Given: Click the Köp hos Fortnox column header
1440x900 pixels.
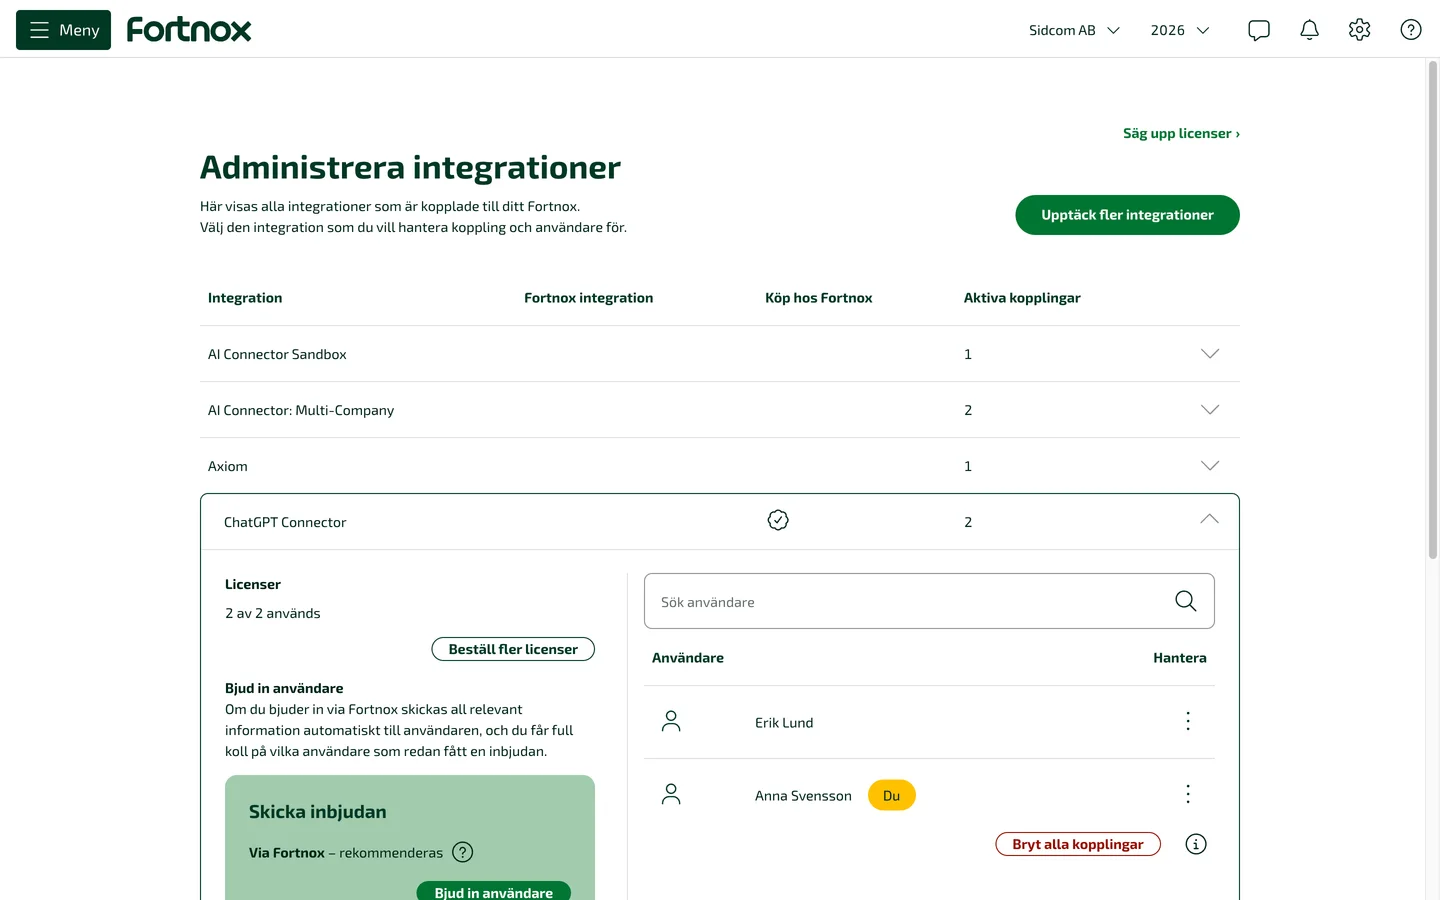Looking at the screenshot, I should tap(819, 298).
